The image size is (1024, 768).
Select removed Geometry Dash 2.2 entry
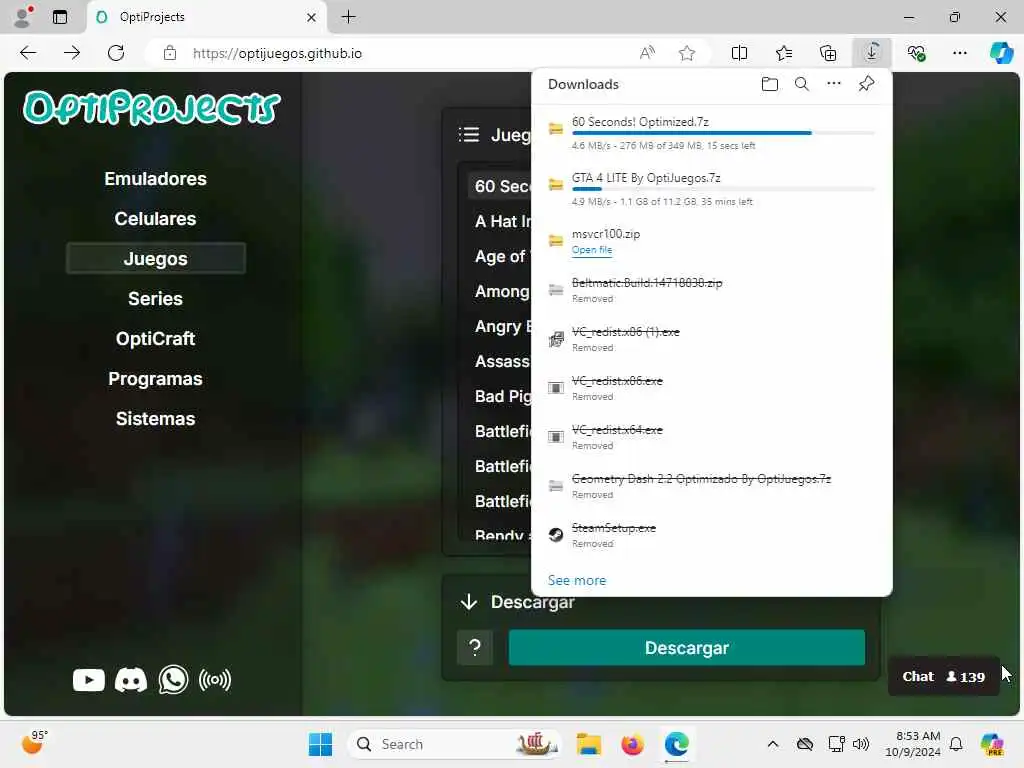tap(711, 486)
